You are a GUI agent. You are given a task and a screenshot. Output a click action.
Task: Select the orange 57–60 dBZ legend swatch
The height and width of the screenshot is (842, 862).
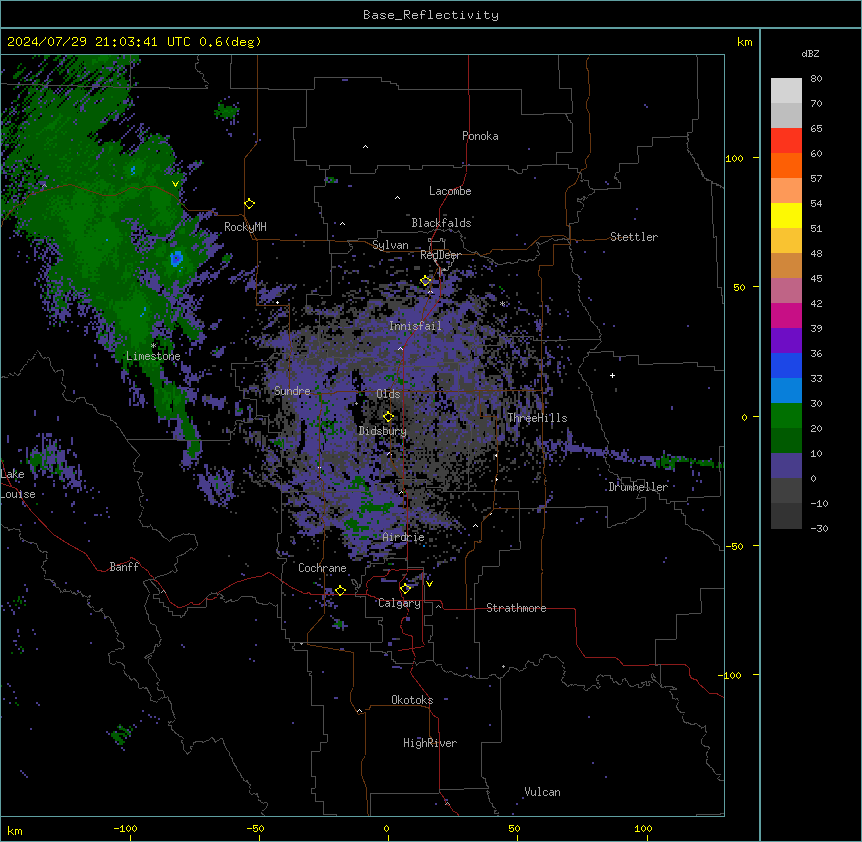coord(786,165)
